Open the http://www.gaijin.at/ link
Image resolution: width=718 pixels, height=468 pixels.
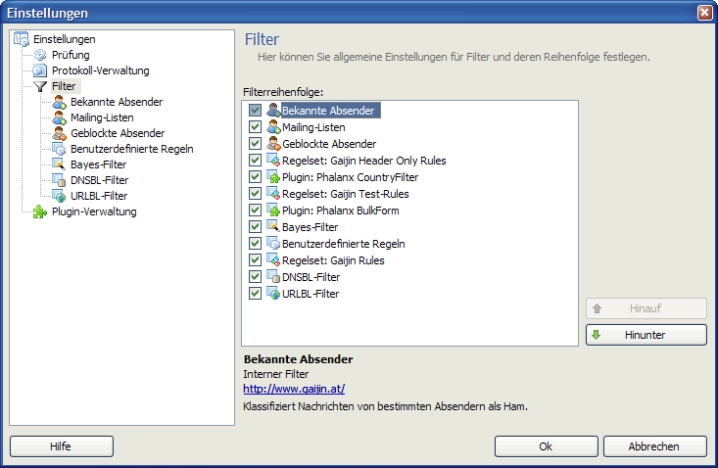tap(294, 388)
